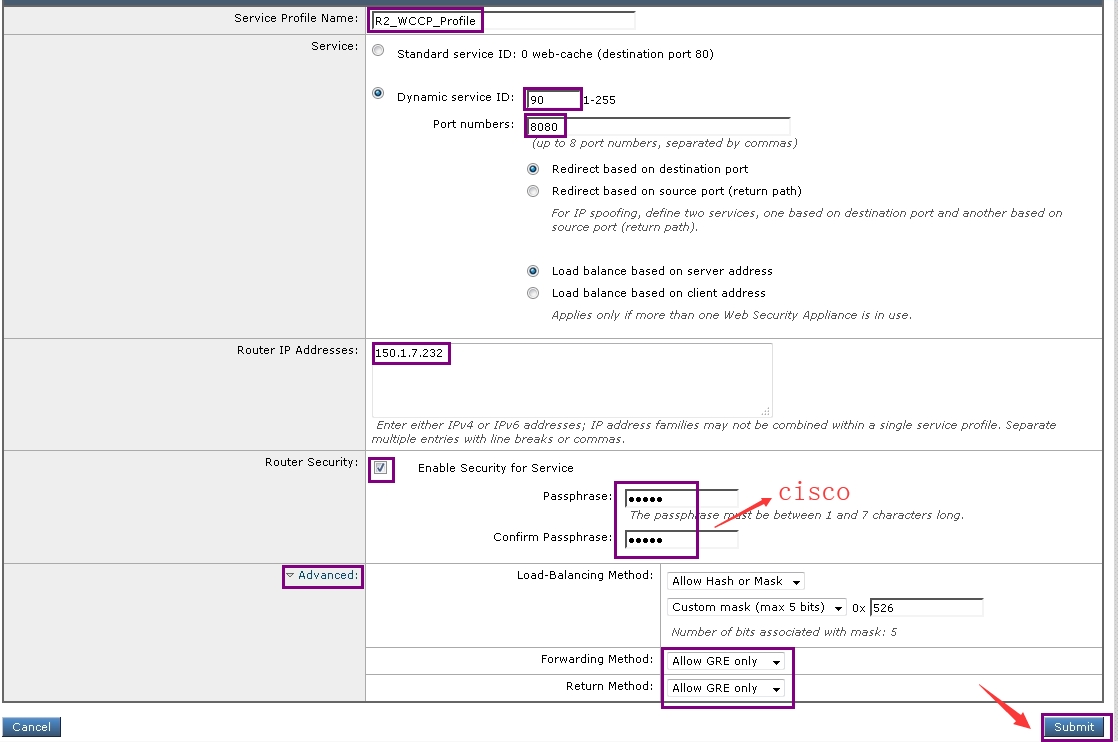Choose Redirect based on source port option

pos(533,191)
